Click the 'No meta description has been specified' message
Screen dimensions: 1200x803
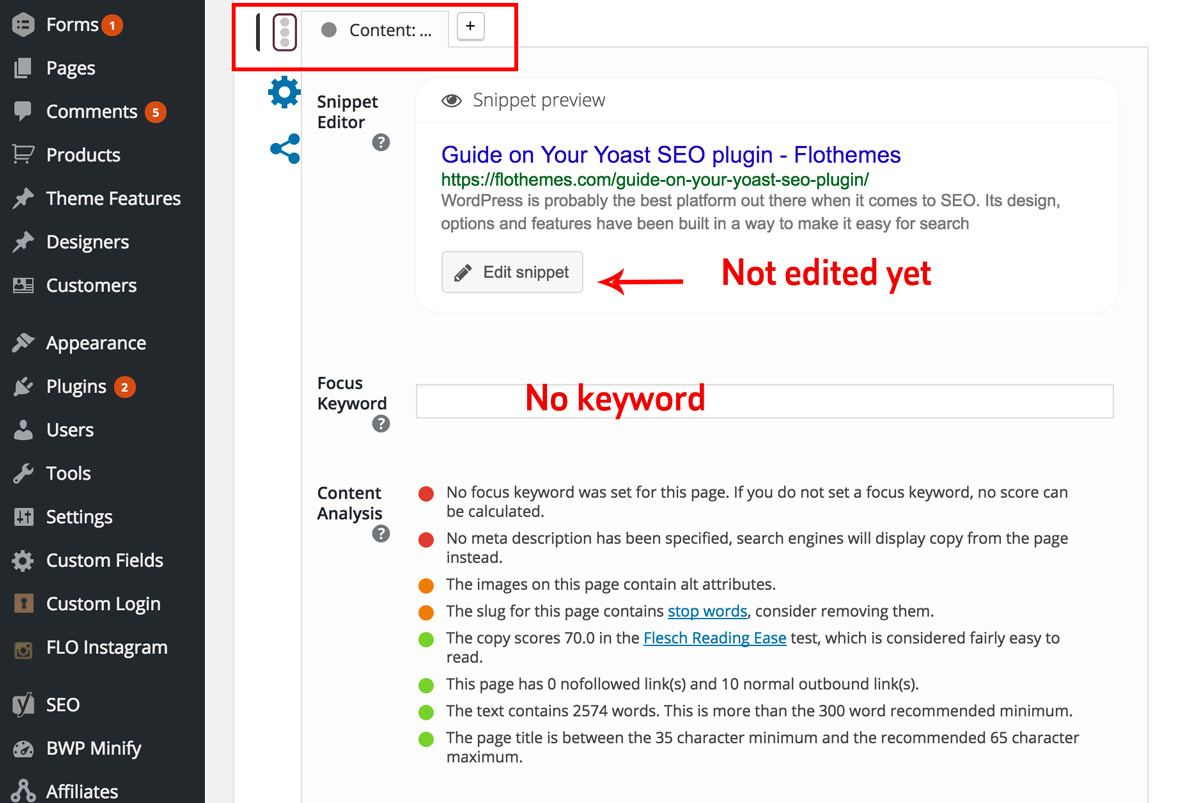(757, 548)
